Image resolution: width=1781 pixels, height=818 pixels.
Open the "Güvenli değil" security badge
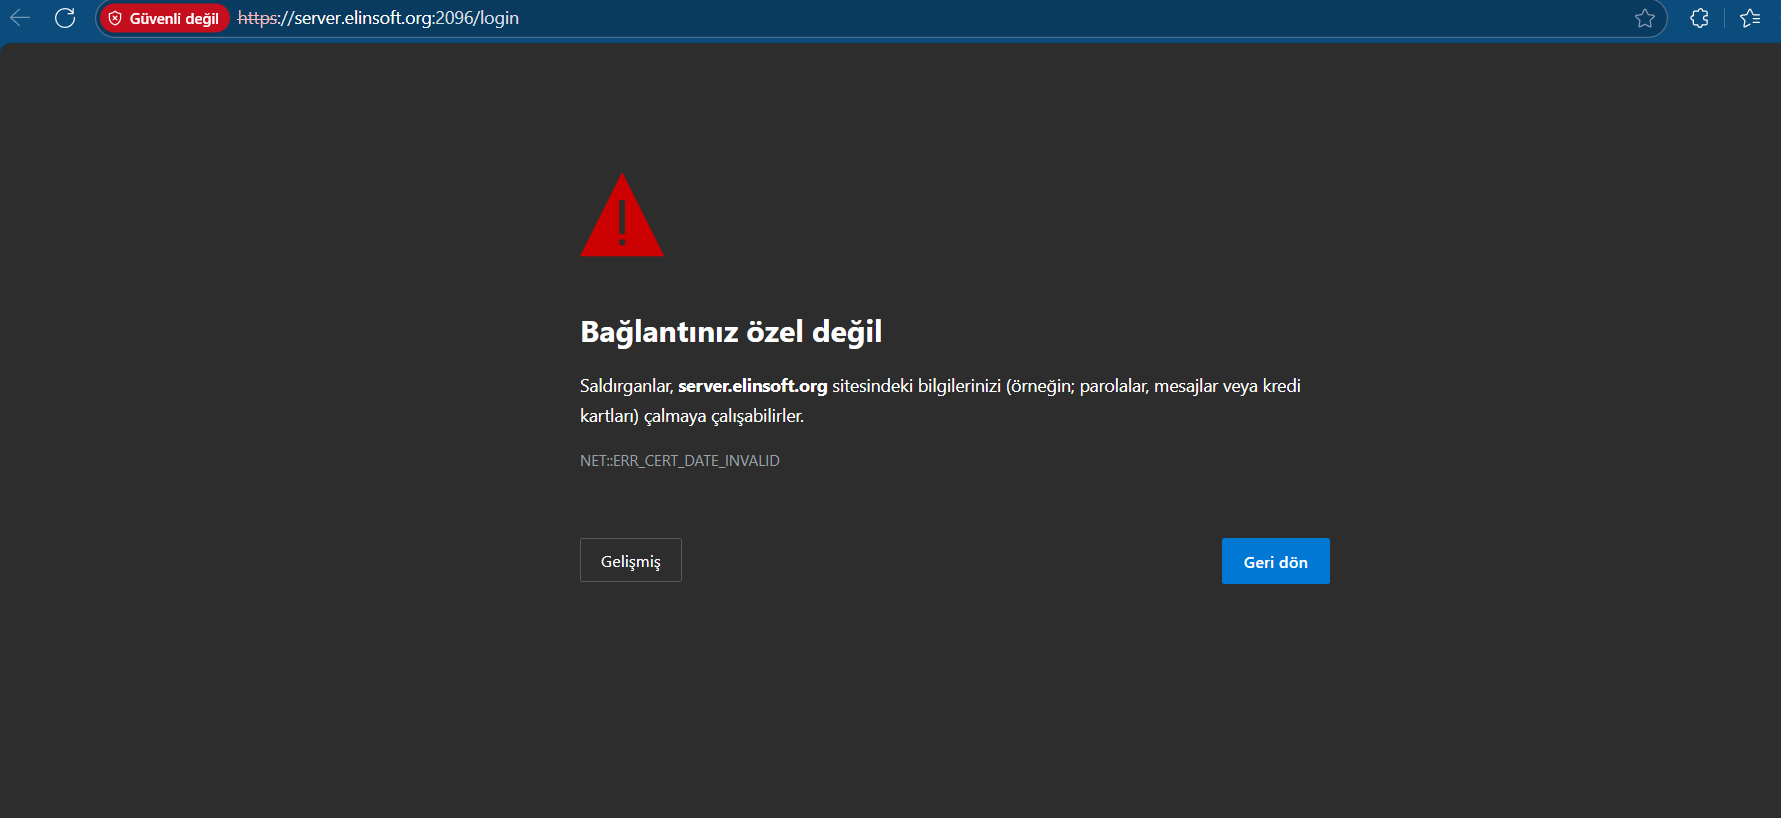tap(165, 18)
